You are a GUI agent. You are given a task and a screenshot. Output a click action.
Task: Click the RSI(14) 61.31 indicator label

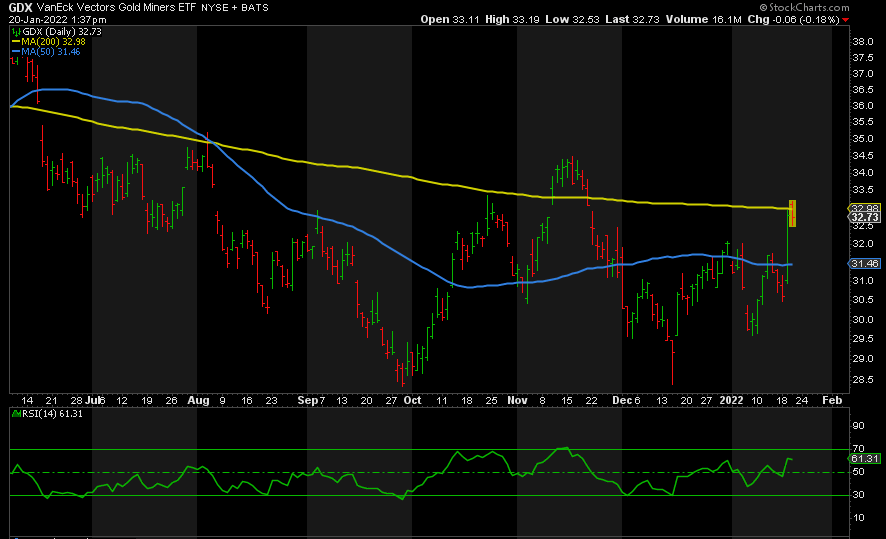(x=52, y=414)
